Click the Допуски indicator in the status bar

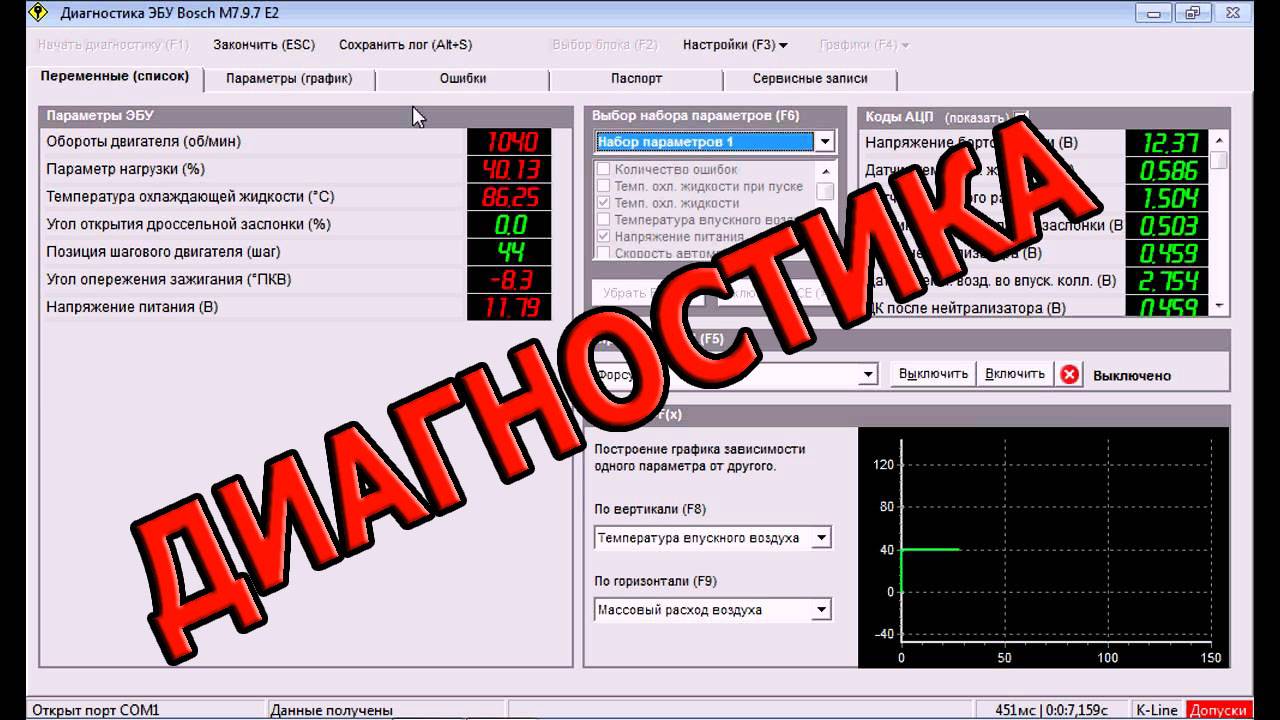[x=1219, y=710]
